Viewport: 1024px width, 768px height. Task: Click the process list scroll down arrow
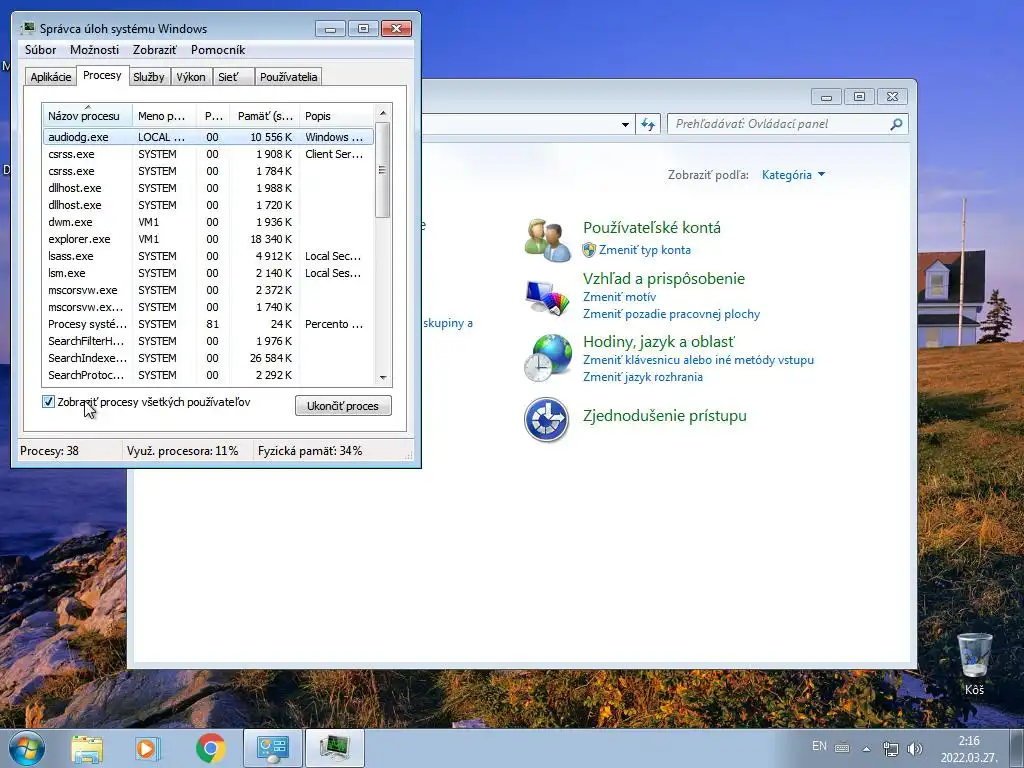point(383,377)
